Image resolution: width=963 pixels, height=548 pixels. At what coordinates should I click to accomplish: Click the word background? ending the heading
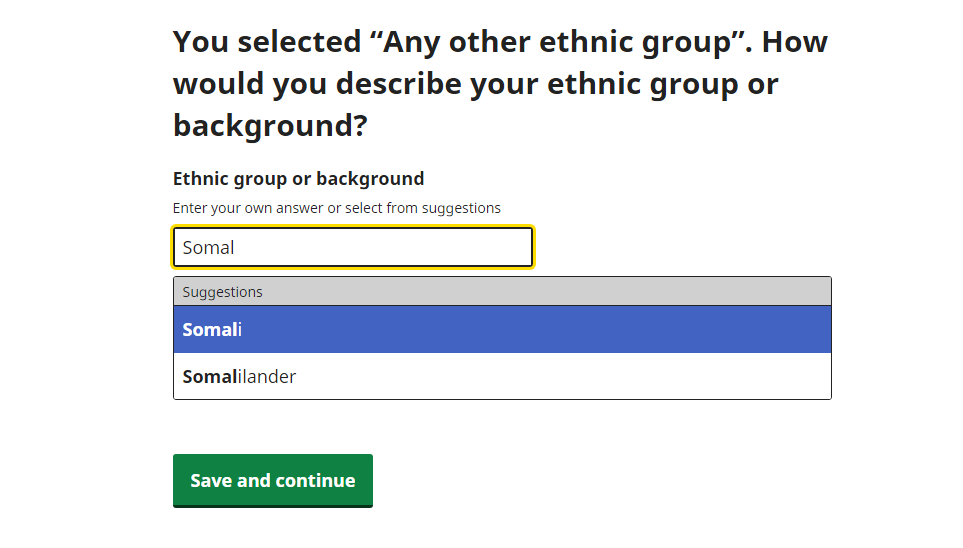coord(270,125)
